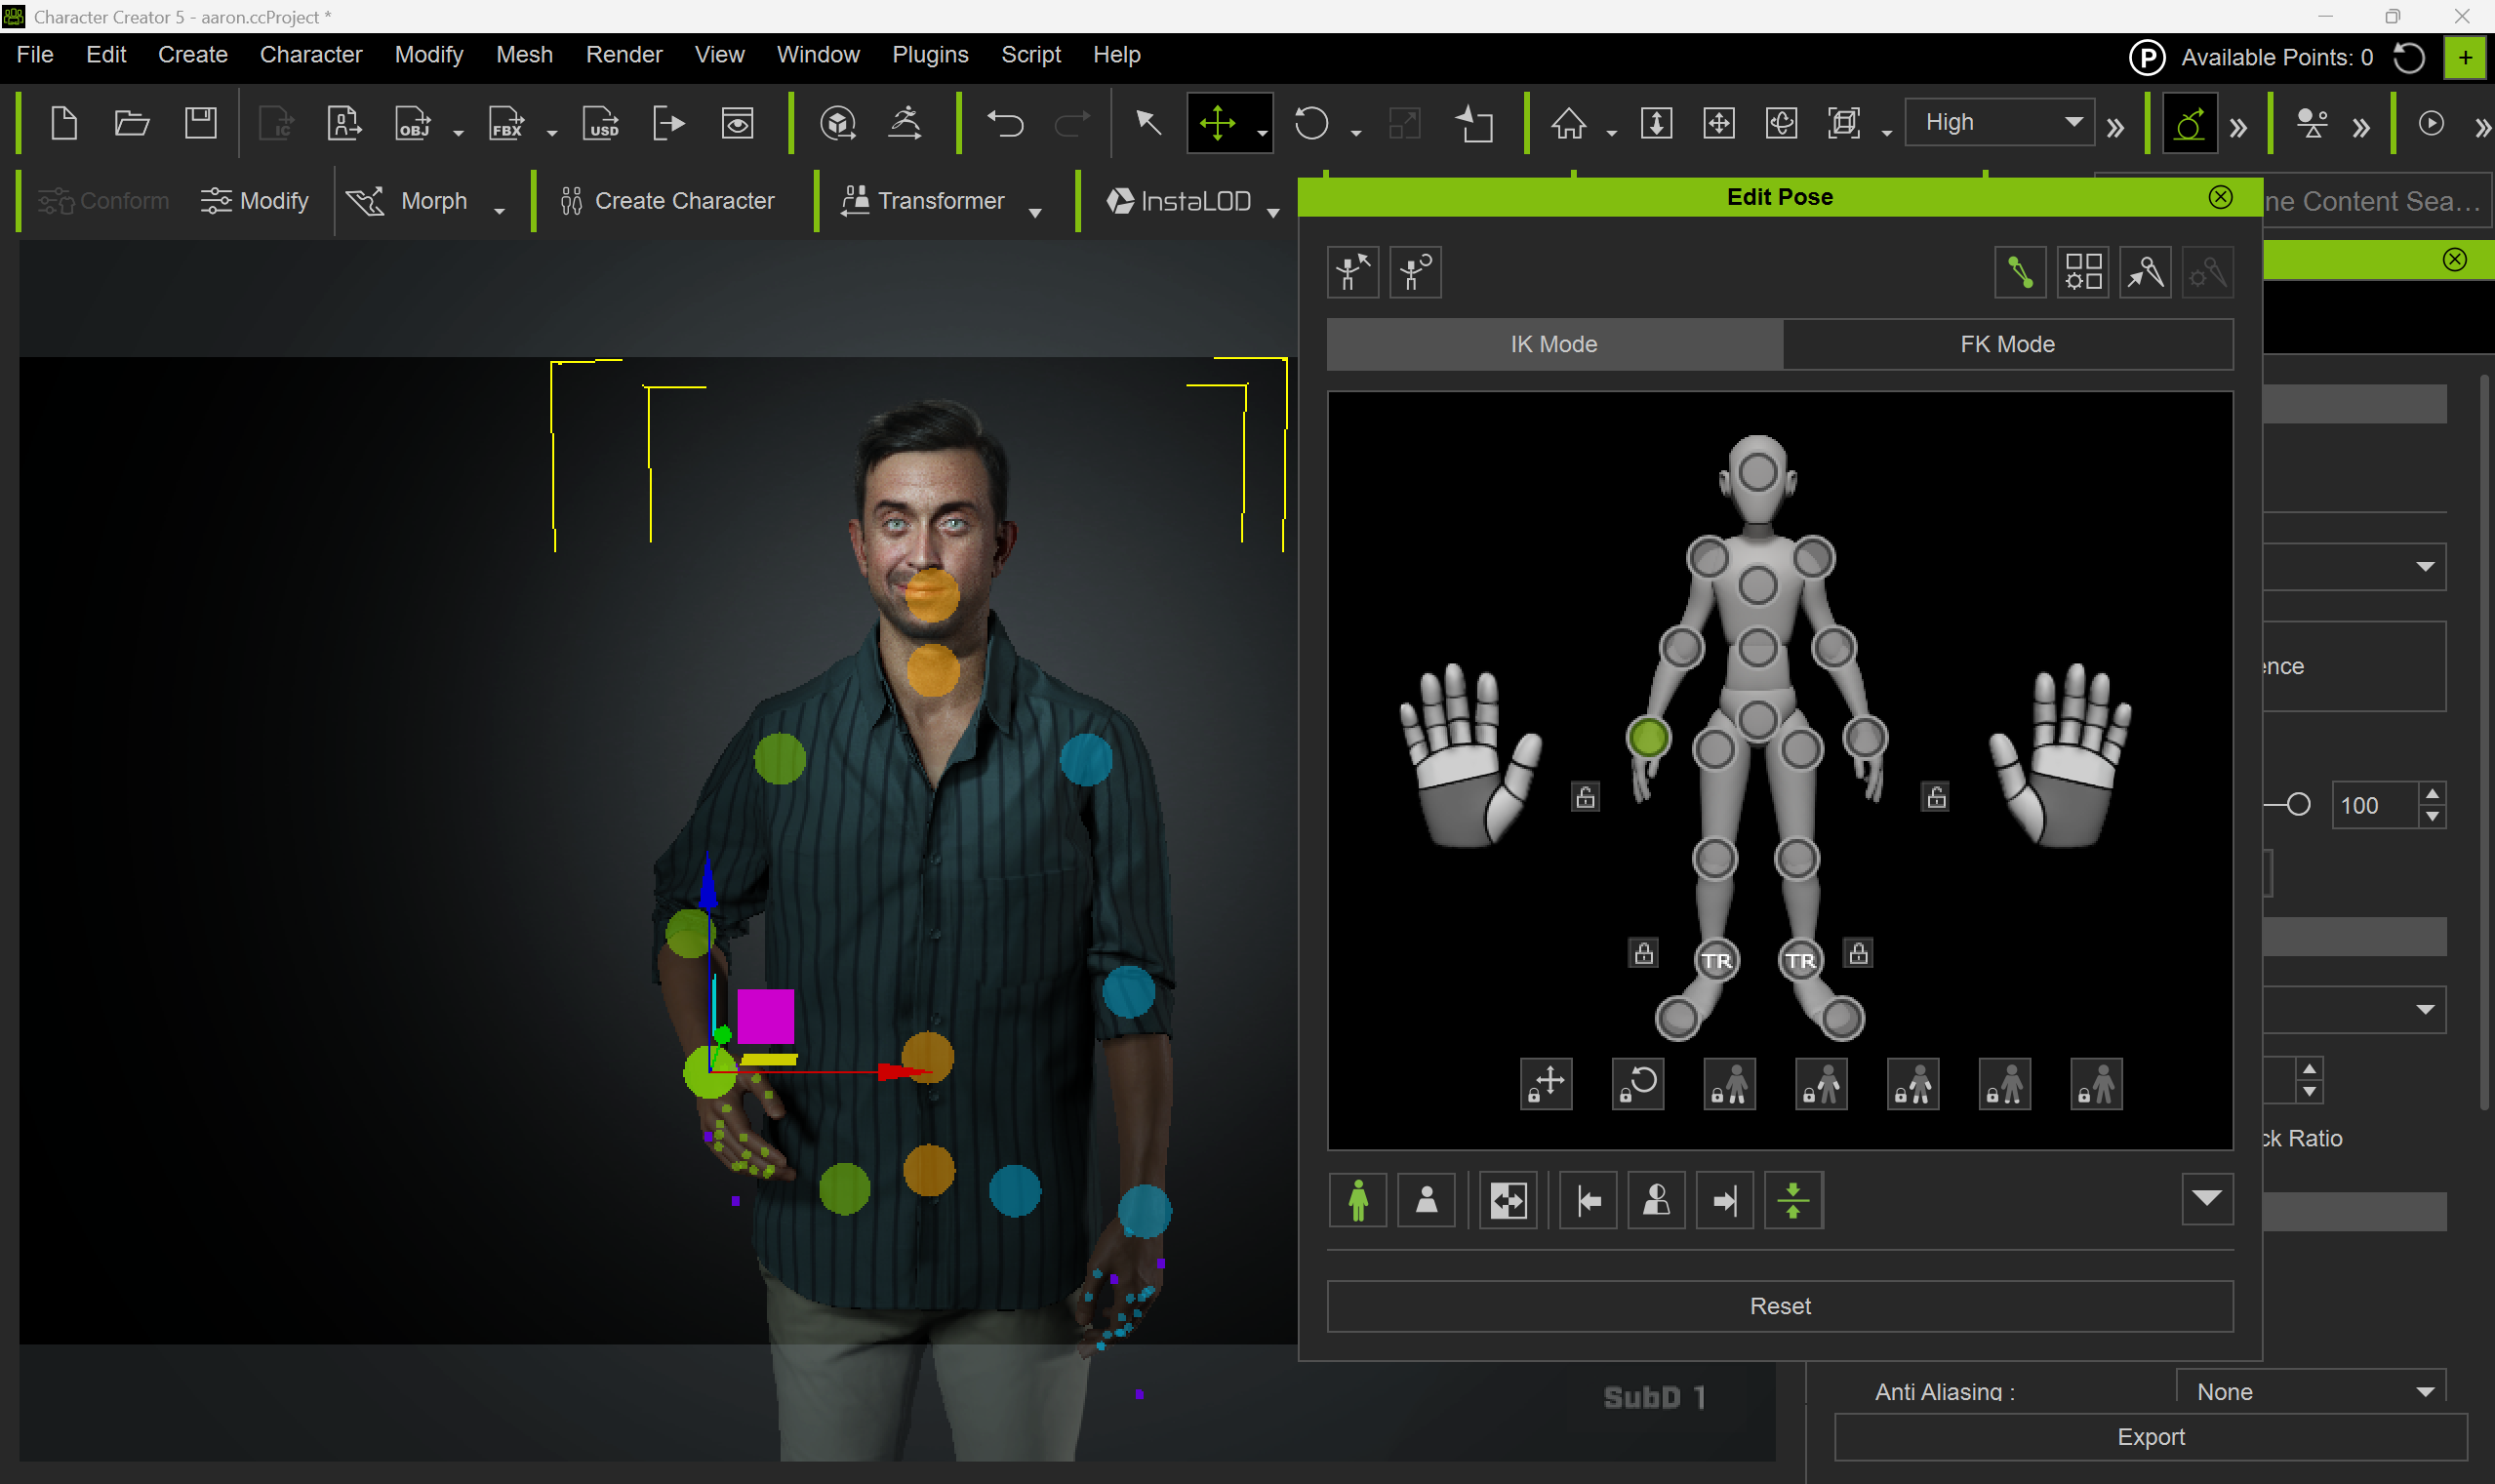Expand the Morph dropdown arrow

click(499, 211)
